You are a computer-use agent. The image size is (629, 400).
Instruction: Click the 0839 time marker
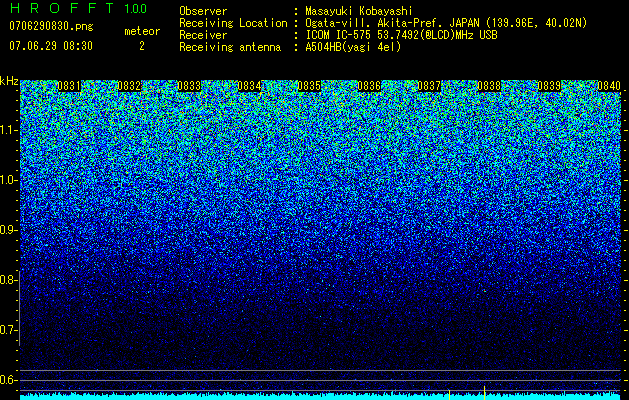coord(549,86)
